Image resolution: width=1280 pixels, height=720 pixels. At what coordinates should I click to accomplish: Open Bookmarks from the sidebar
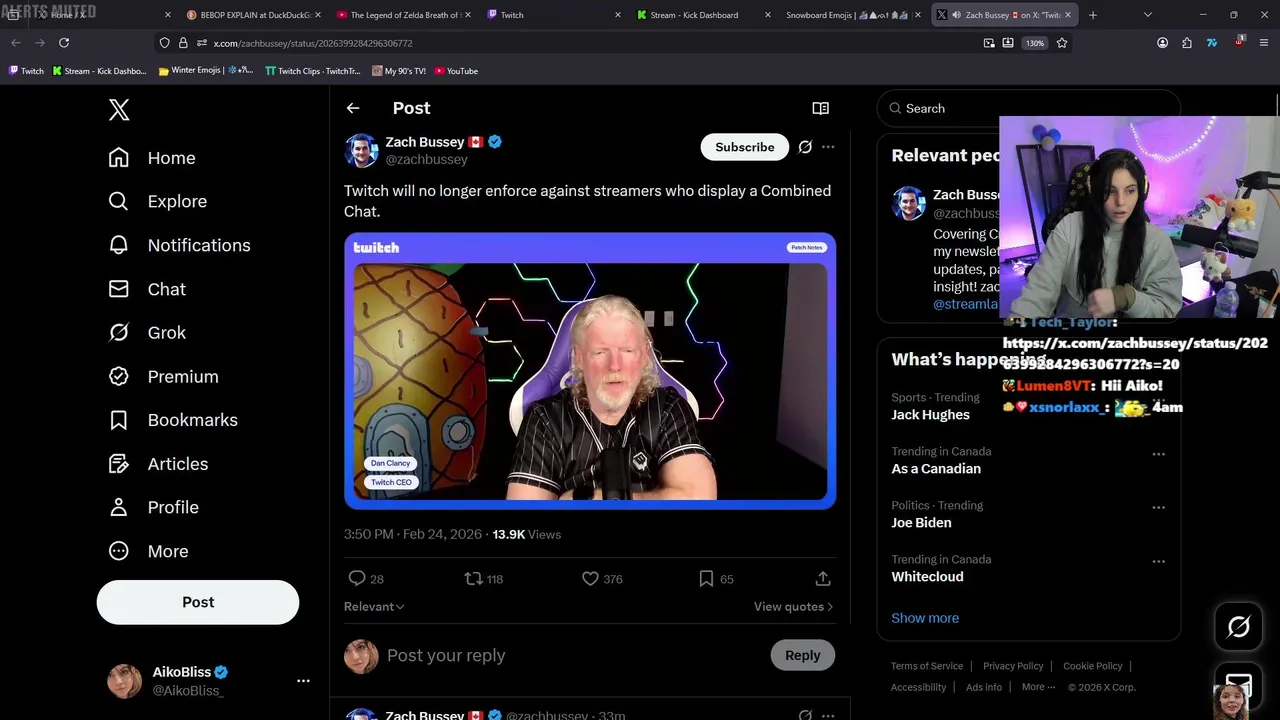click(173, 420)
